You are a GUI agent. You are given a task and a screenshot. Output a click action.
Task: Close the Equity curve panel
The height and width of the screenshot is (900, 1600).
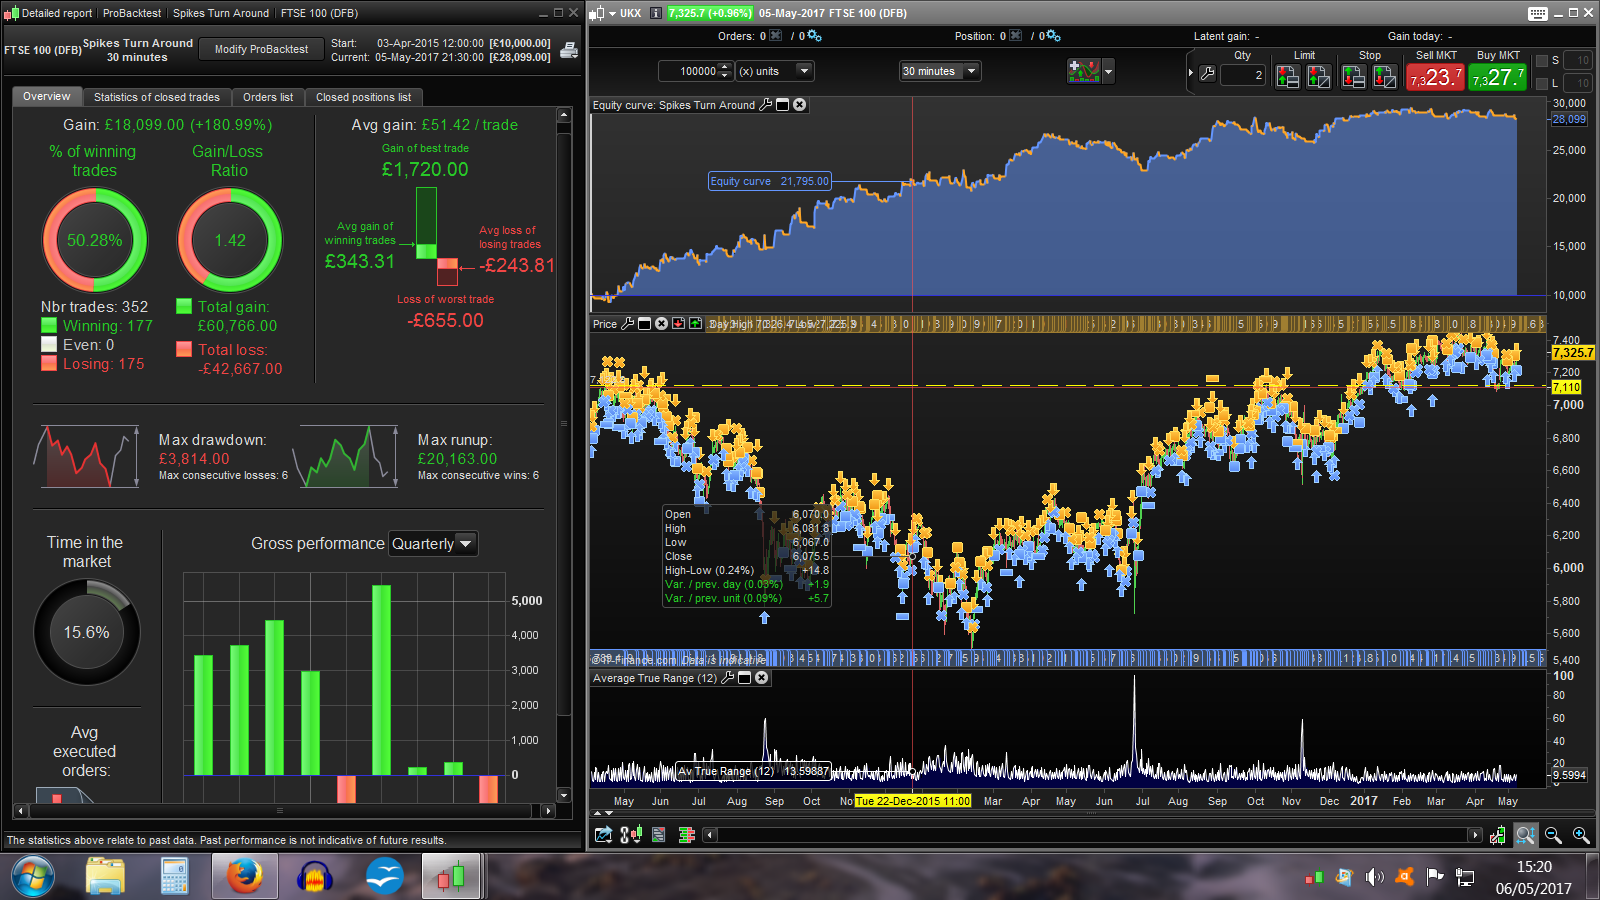pos(800,104)
